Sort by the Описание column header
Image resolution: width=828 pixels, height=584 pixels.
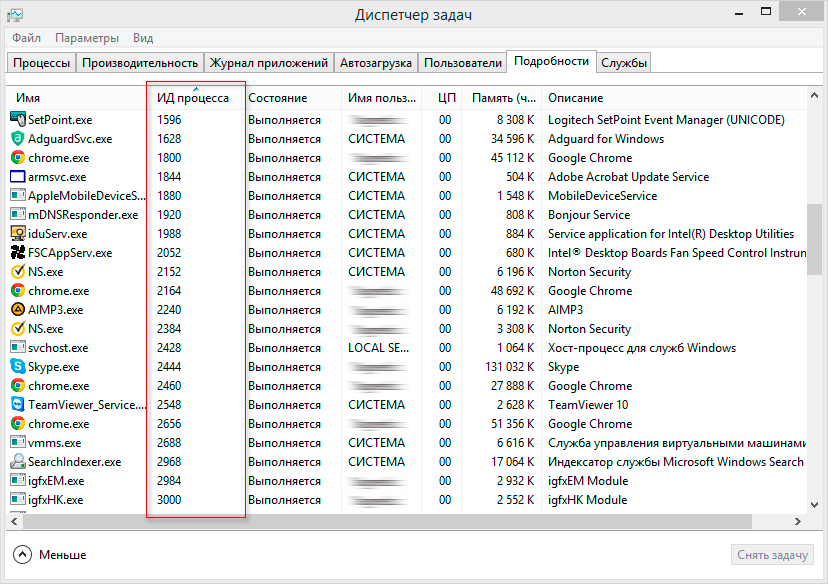click(x=674, y=98)
